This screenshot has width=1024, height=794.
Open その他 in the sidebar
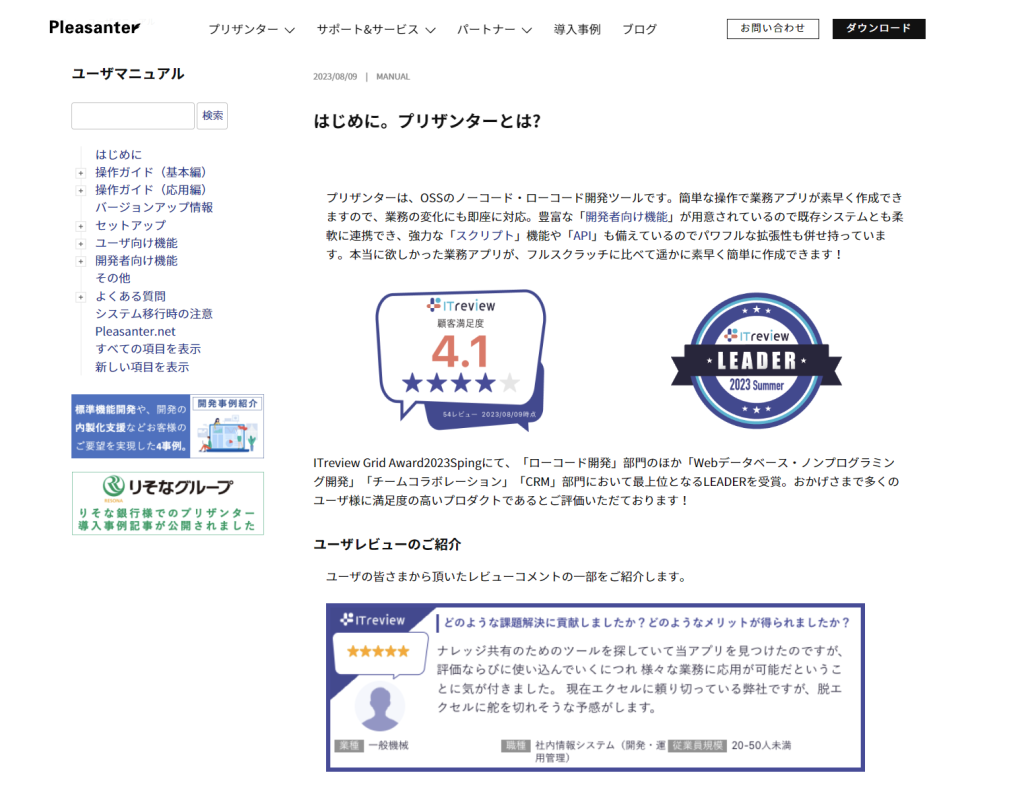pyautogui.click(x=113, y=278)
